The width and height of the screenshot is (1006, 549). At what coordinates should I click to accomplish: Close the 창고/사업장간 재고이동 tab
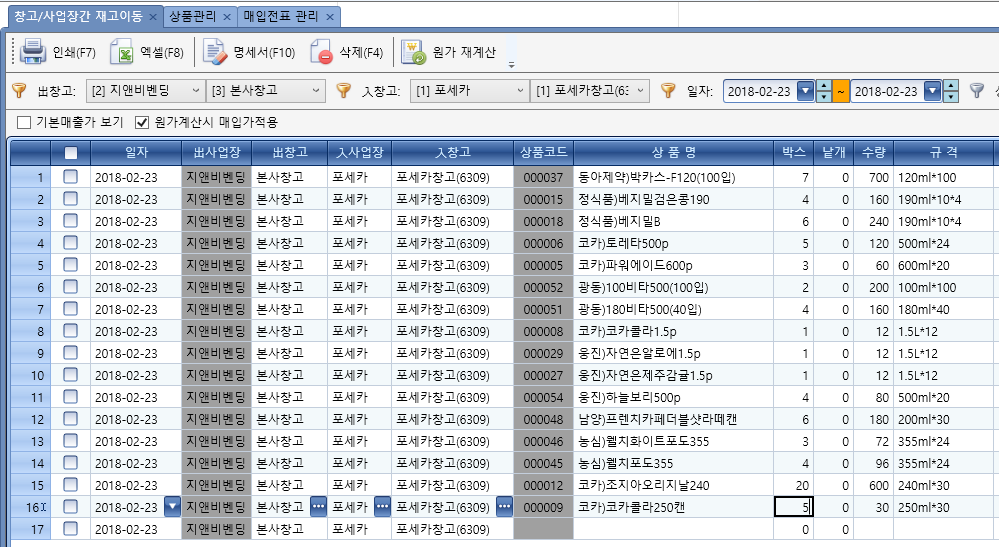153,17
